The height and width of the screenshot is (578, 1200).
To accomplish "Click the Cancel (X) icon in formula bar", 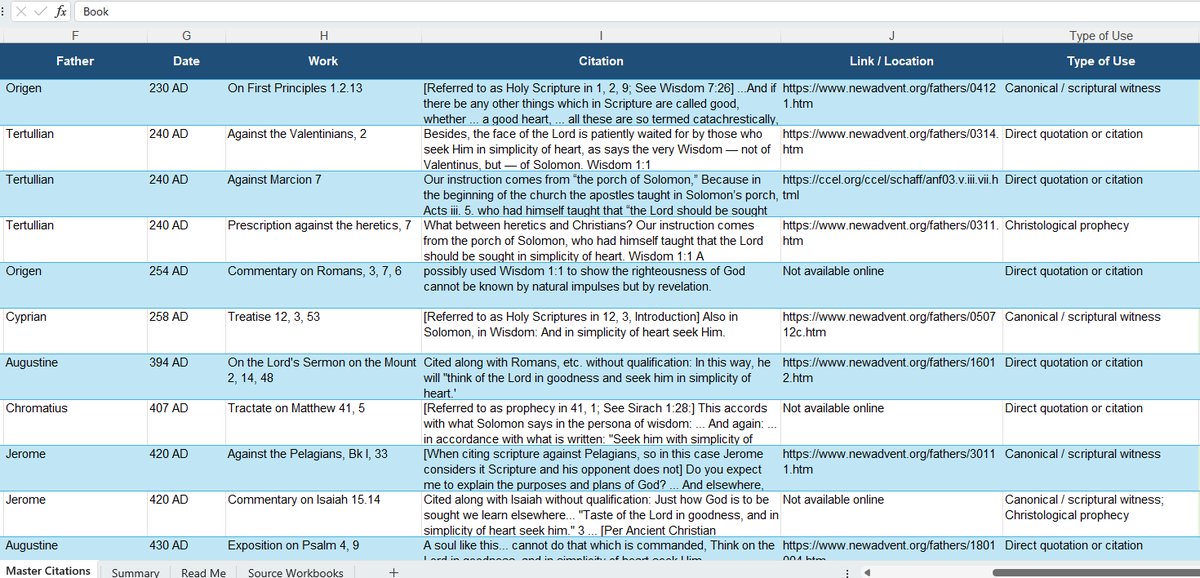I will point(22,12).
